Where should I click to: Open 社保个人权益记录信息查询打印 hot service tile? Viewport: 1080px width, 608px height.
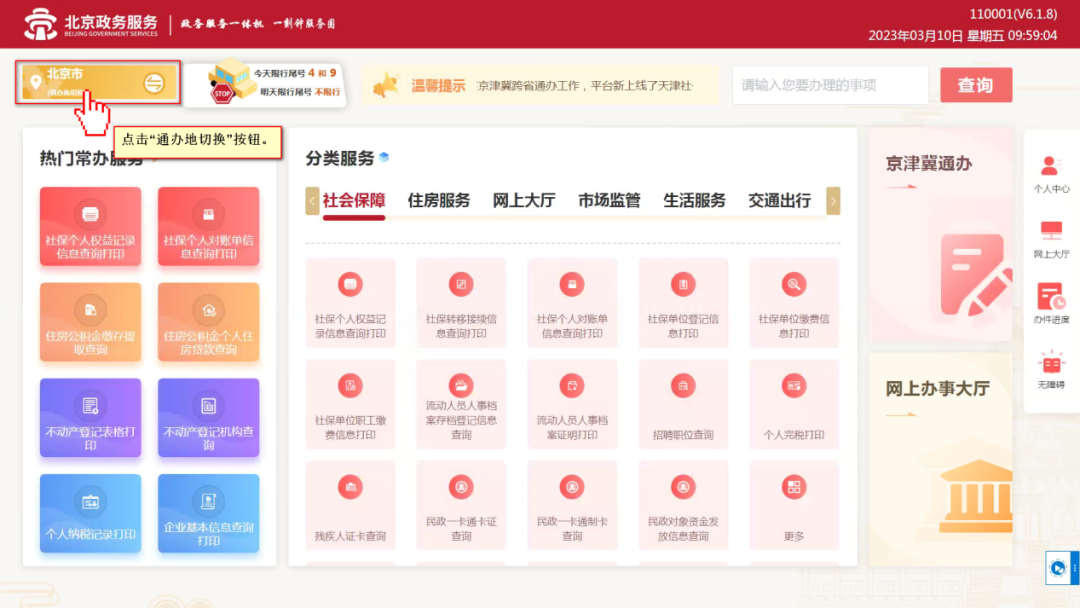pyautogui.click(x=90, y=226)
